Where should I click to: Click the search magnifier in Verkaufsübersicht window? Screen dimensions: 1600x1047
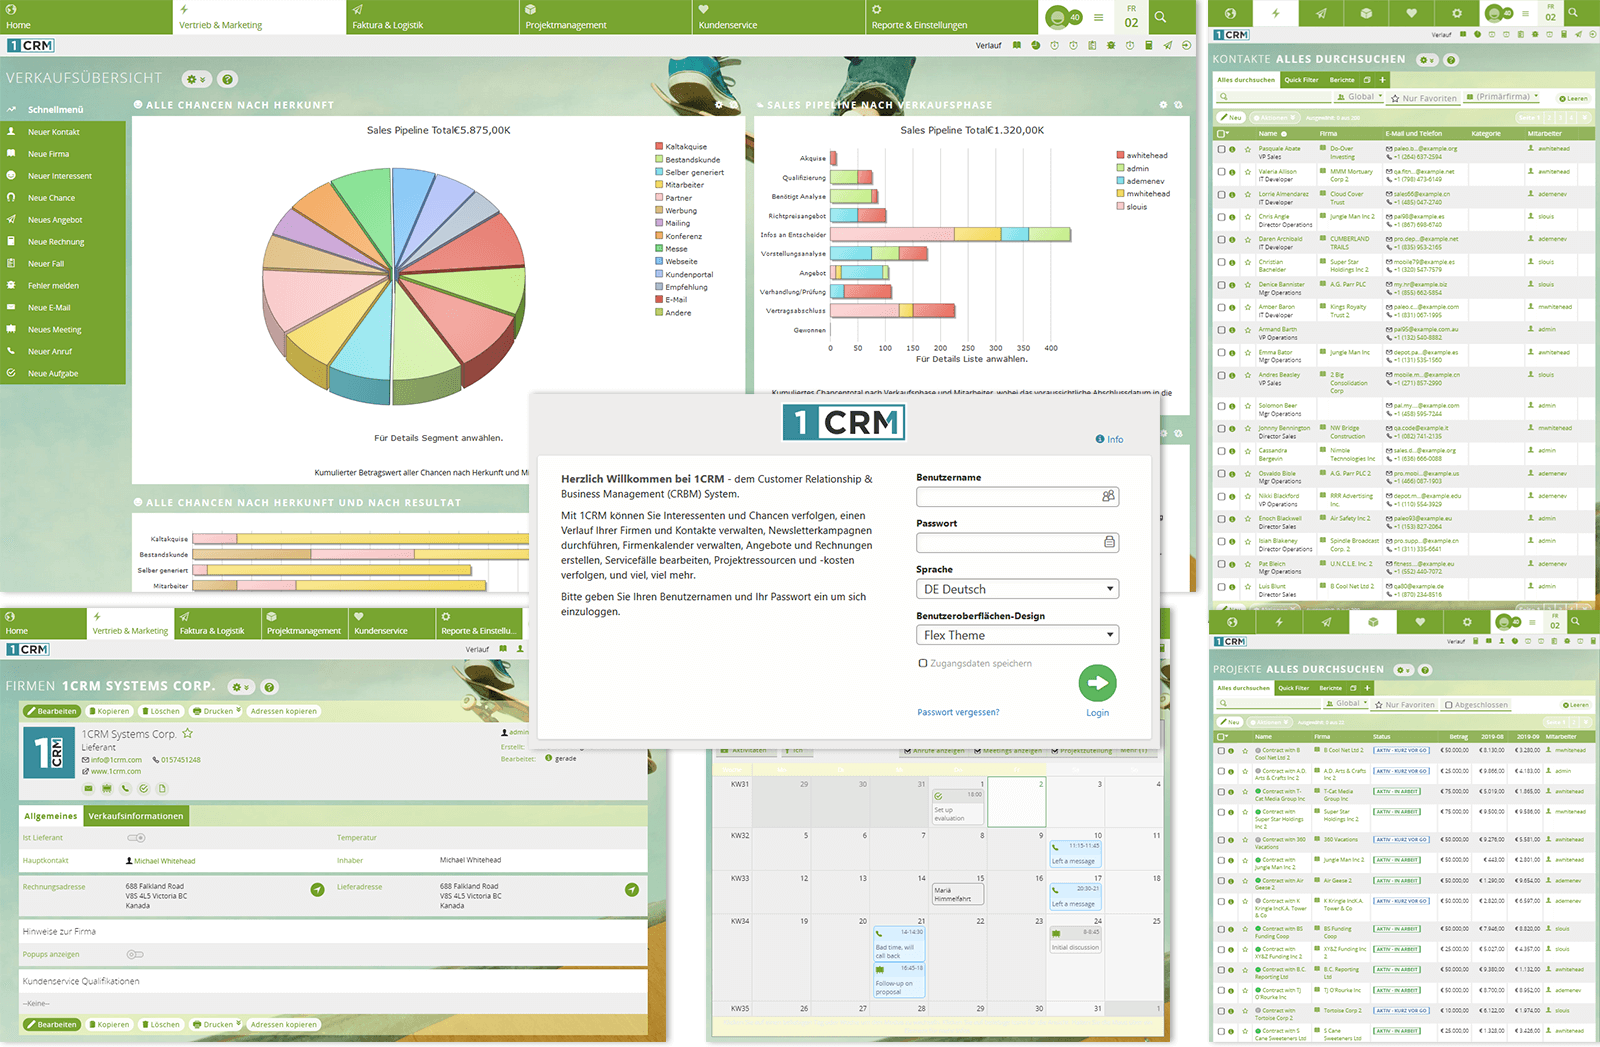click(1160, 17)
